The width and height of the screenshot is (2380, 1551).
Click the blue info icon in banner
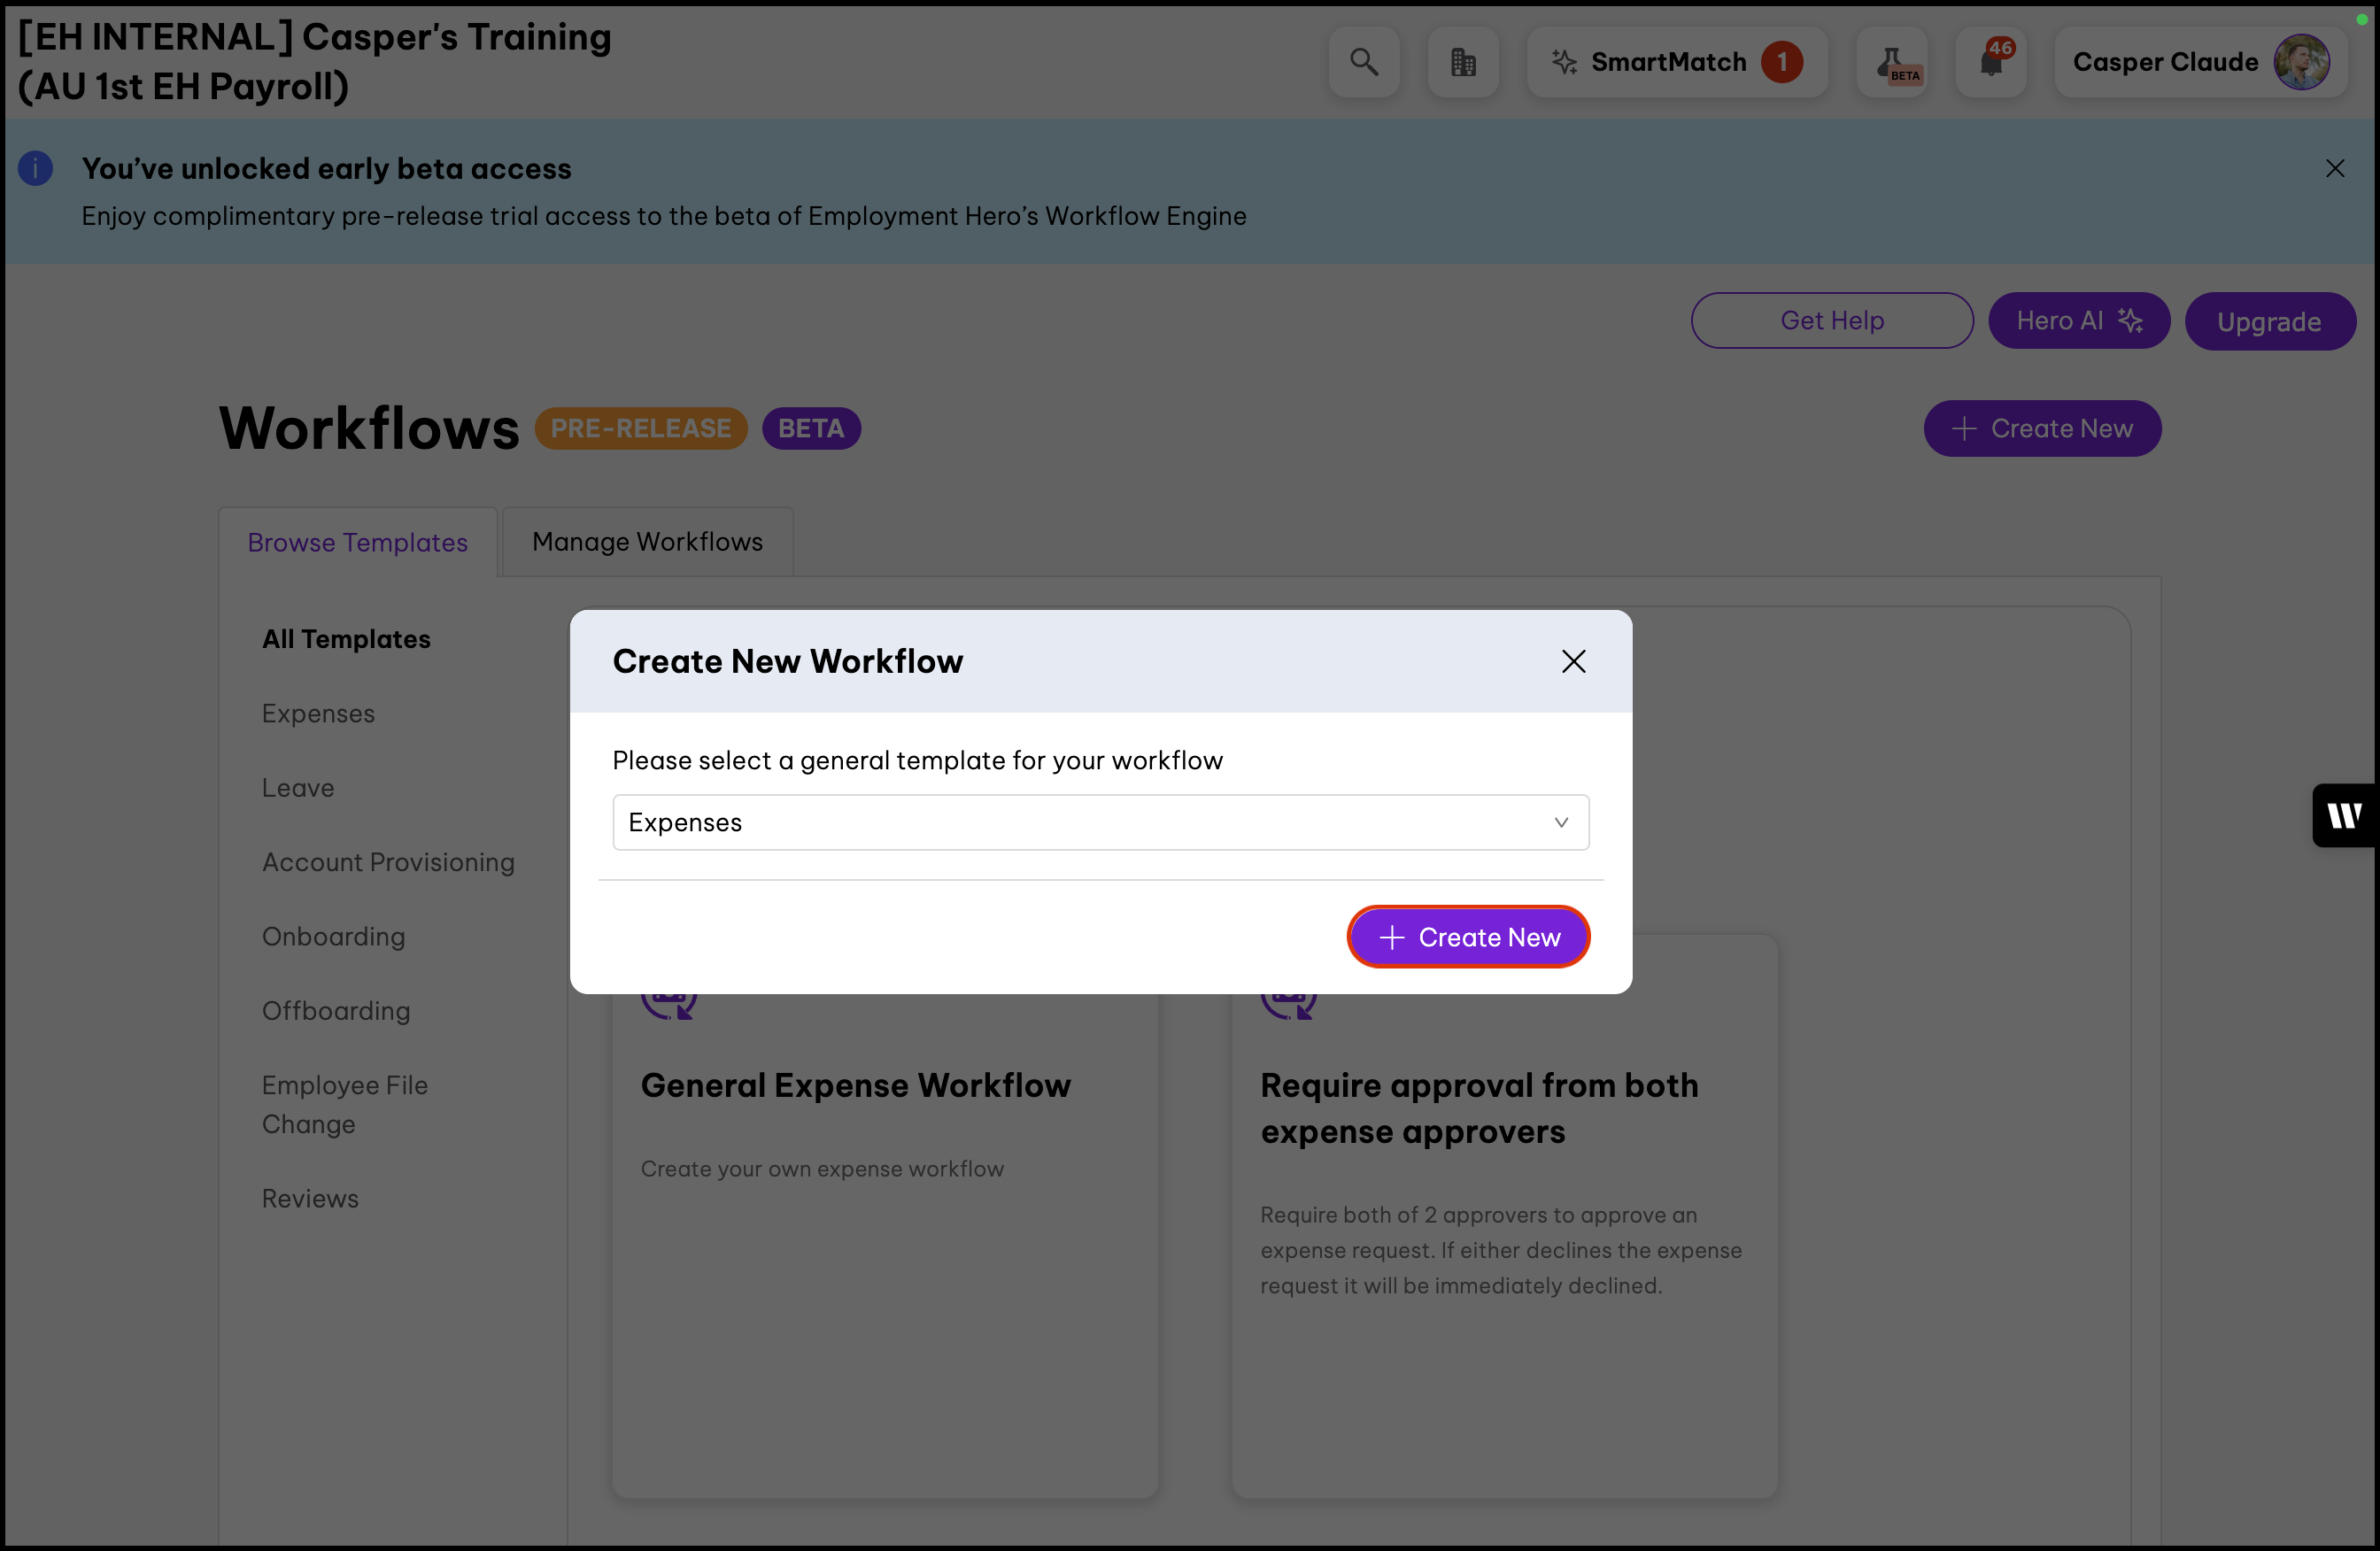(x=36, y=169)
